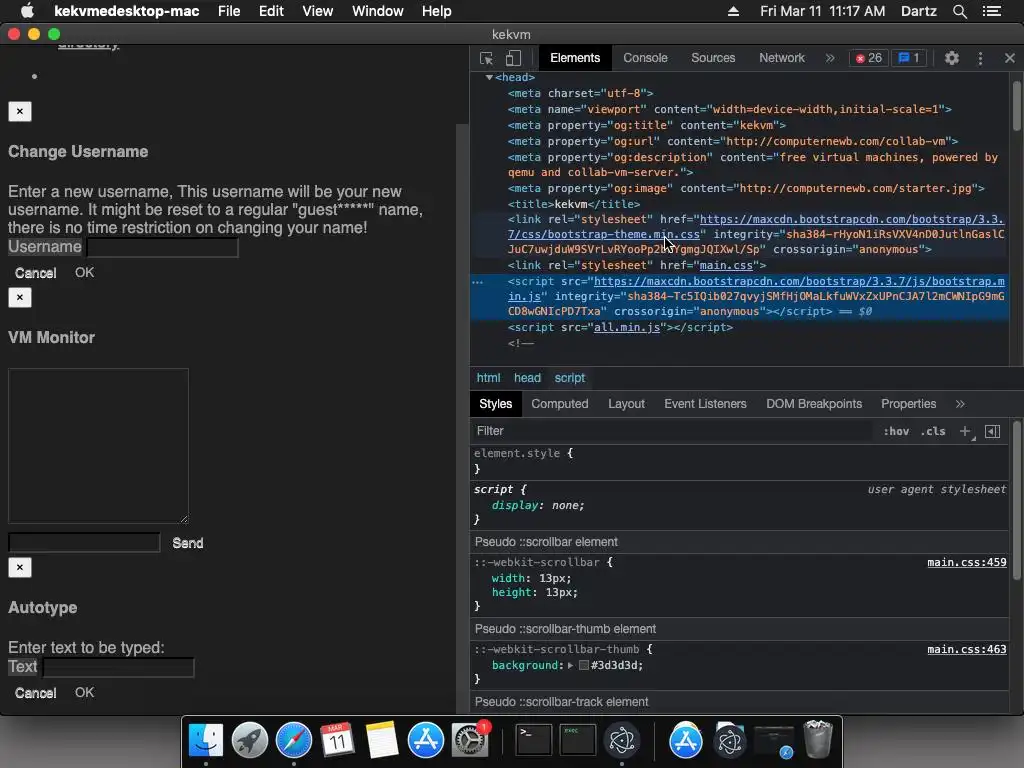Screen dimensions: 1024x768
Task: Open the main.css:463 source link
Action: (x=967, y=649)
